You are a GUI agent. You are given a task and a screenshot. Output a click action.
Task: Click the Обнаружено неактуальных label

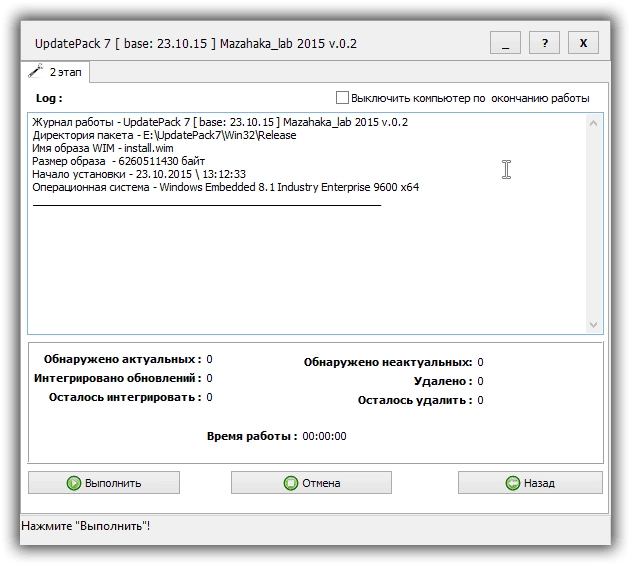388,362
